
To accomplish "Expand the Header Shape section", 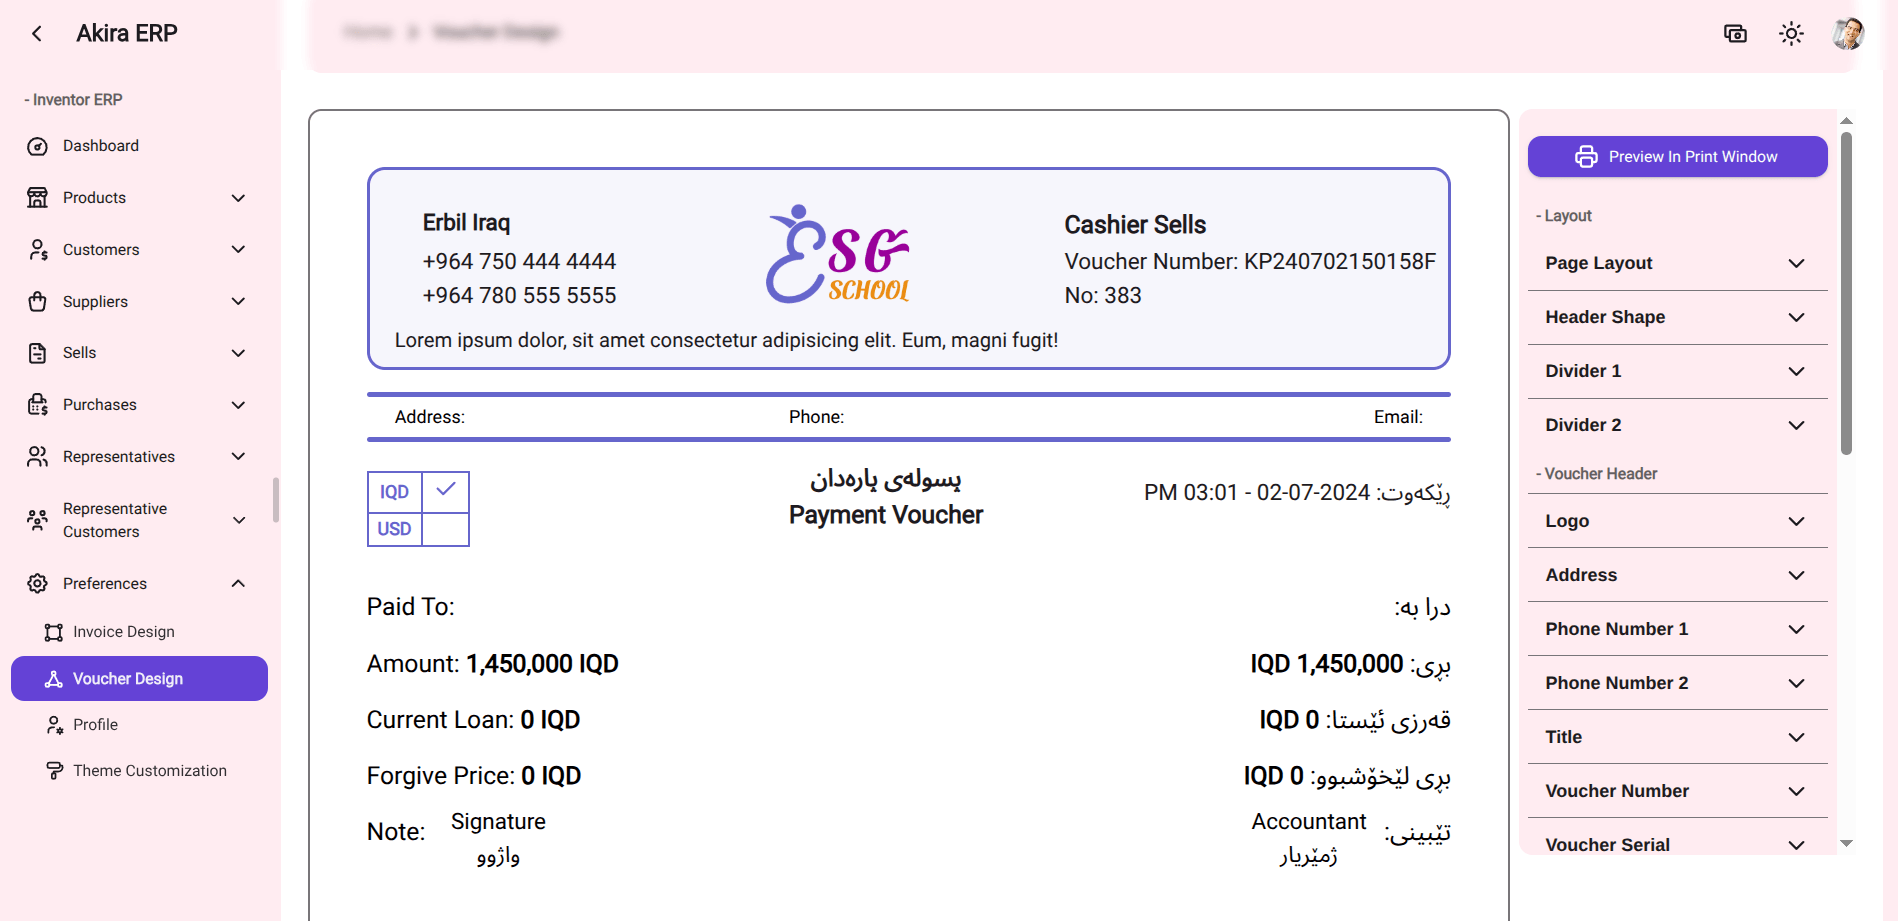I will click(x=1677, y=317).
